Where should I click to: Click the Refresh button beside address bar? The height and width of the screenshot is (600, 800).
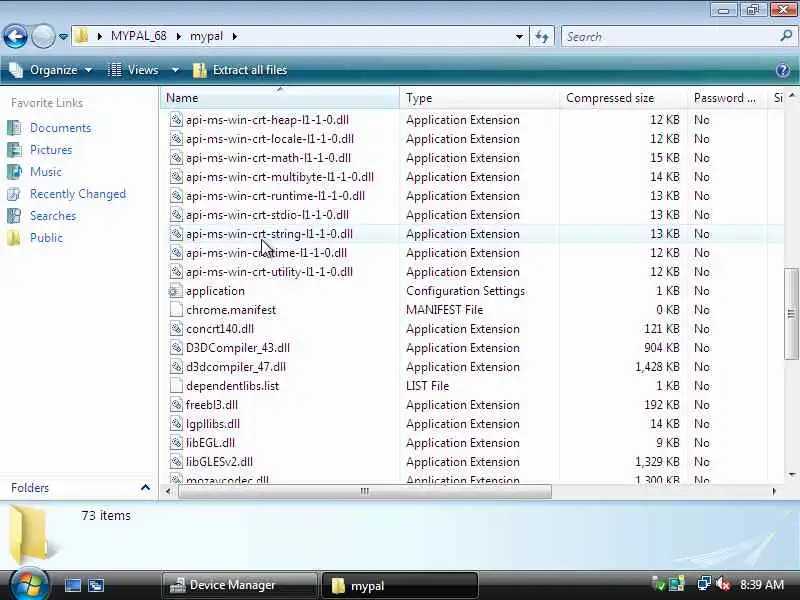542,37
